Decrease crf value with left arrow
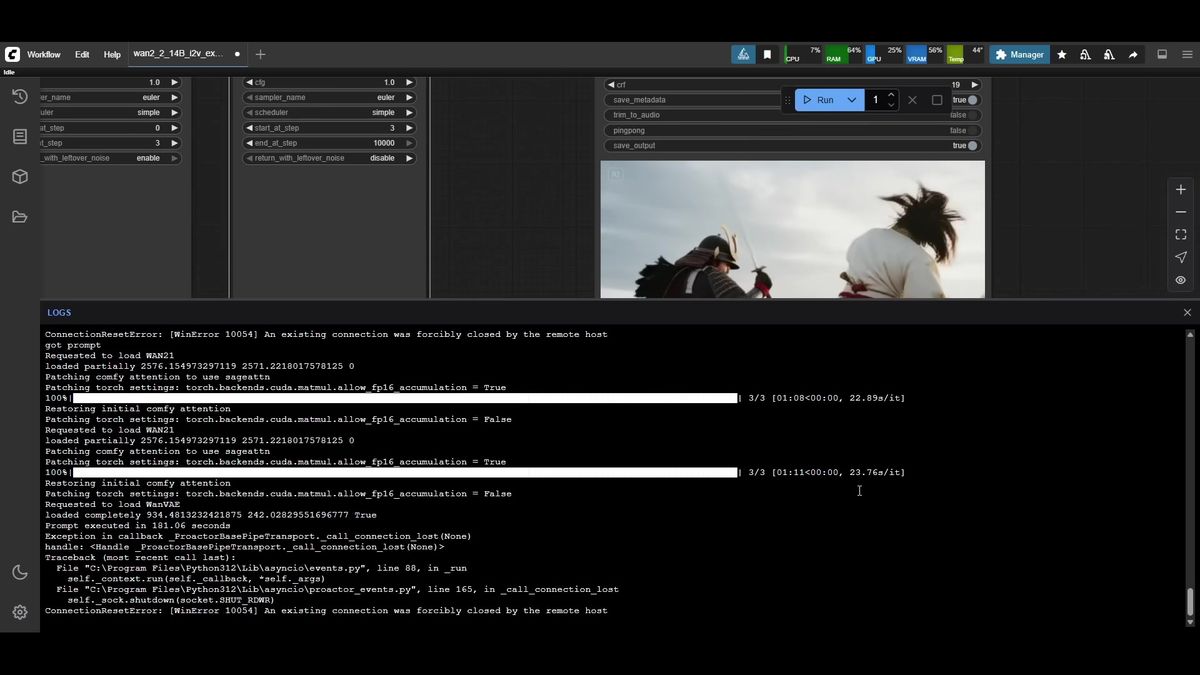The height and width of the screenshot is (675, 1200). click(611, 85)
